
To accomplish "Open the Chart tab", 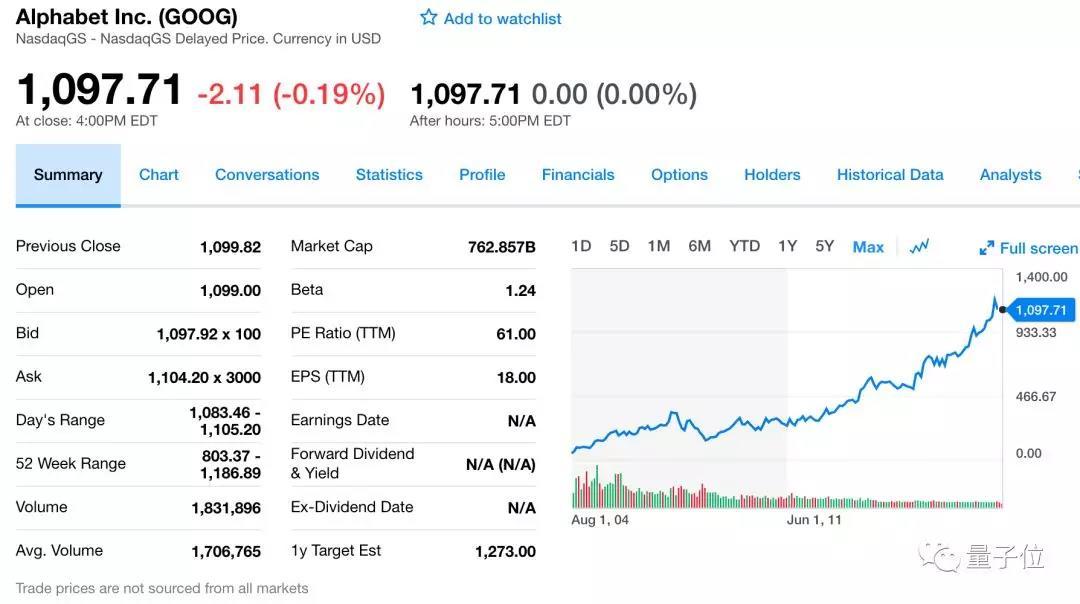I will click(x=159, y=175).
